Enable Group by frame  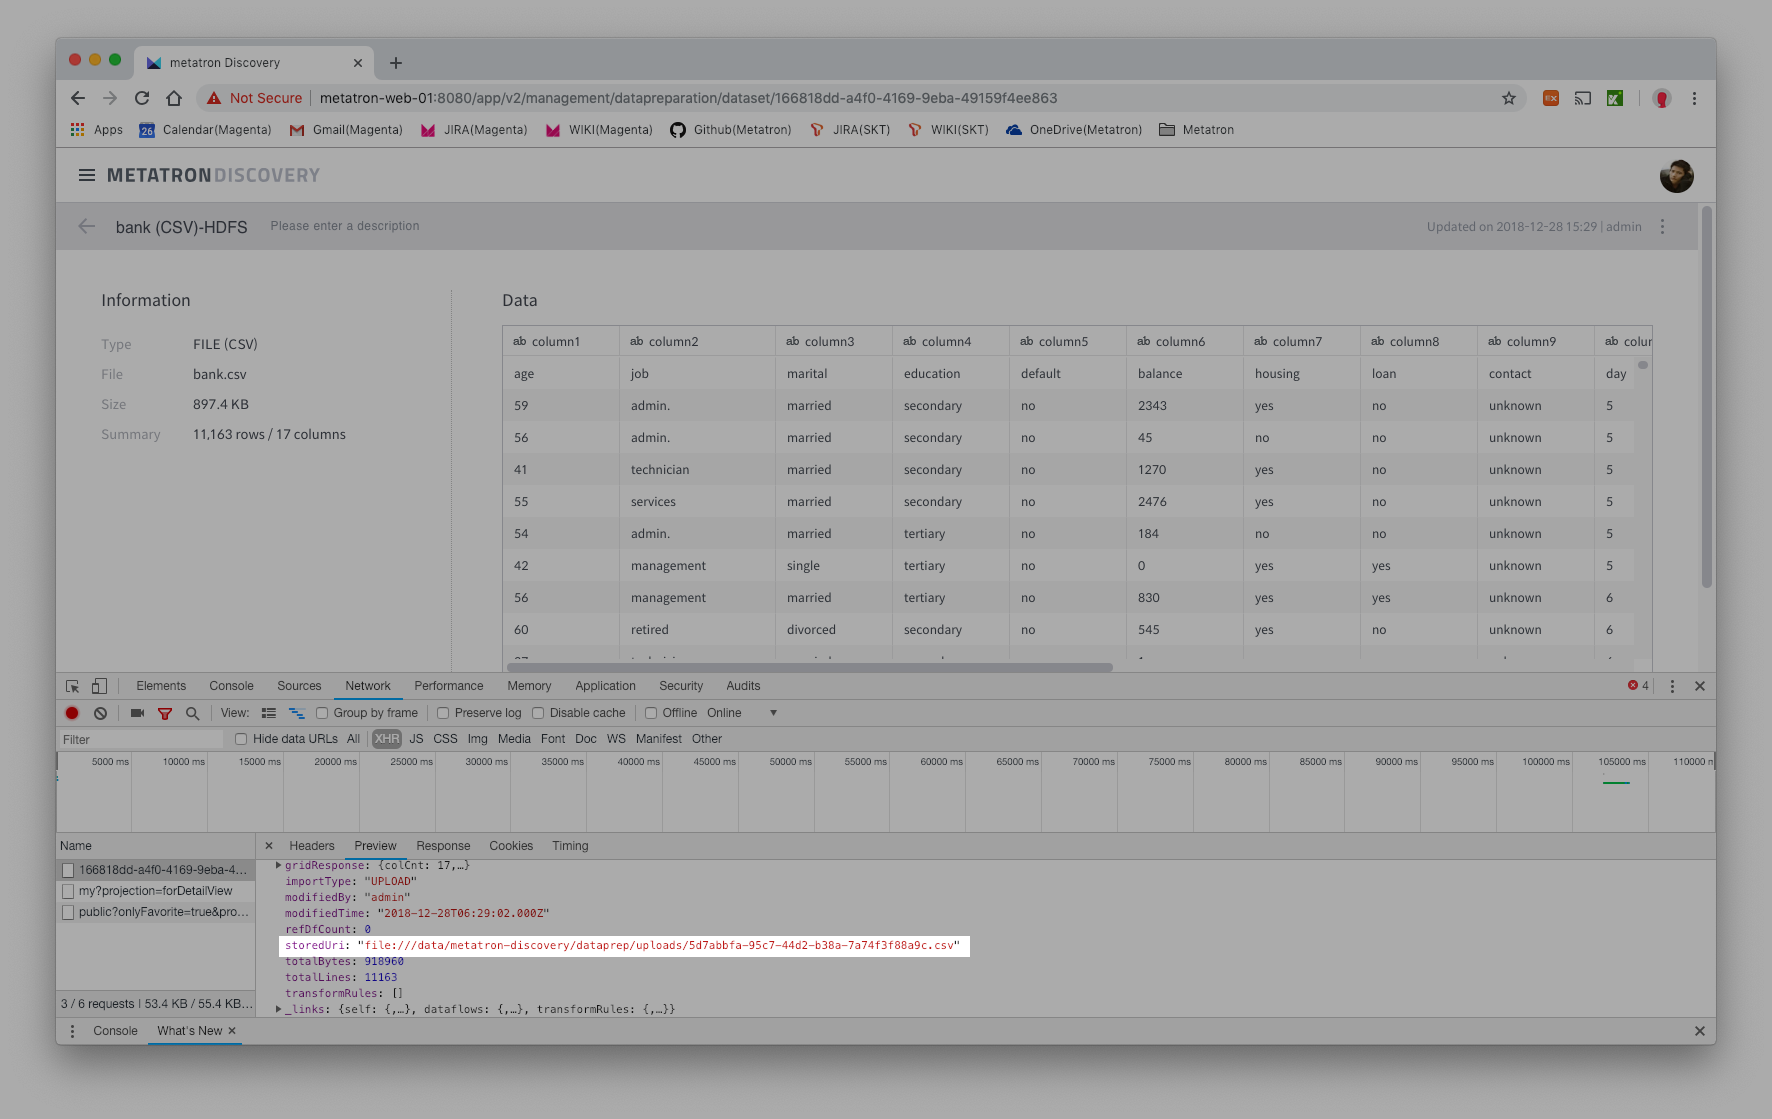pos(322,713)
